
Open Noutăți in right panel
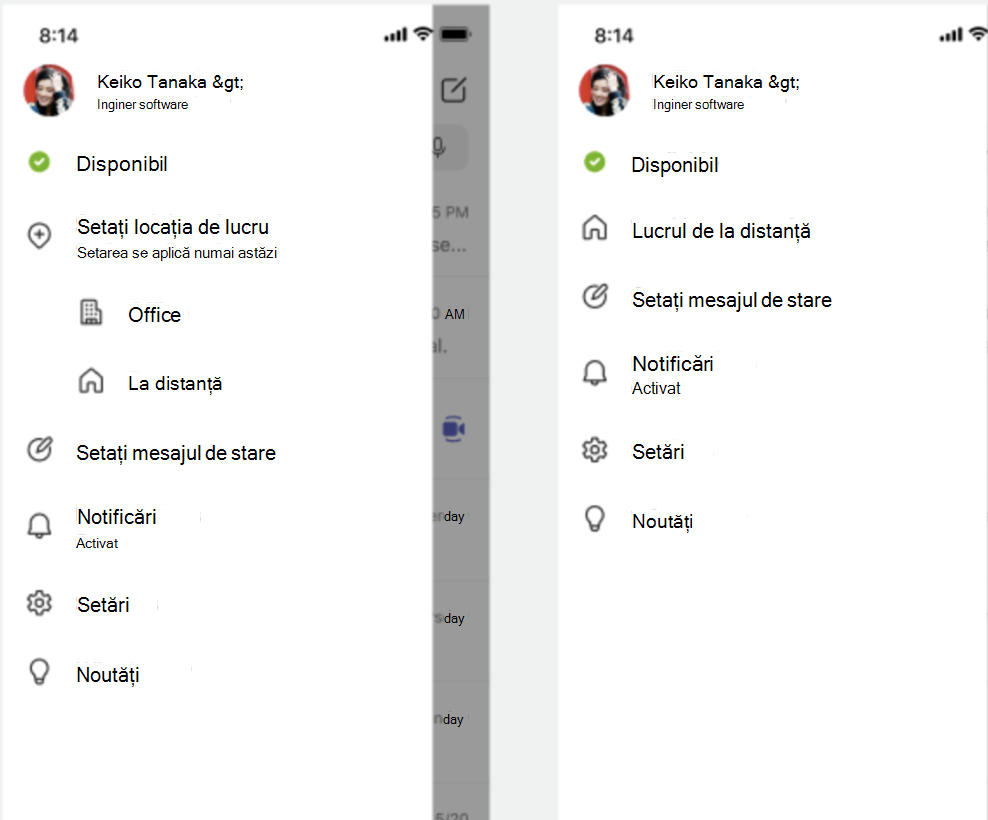pyautogui.click(x=662, y=522)
